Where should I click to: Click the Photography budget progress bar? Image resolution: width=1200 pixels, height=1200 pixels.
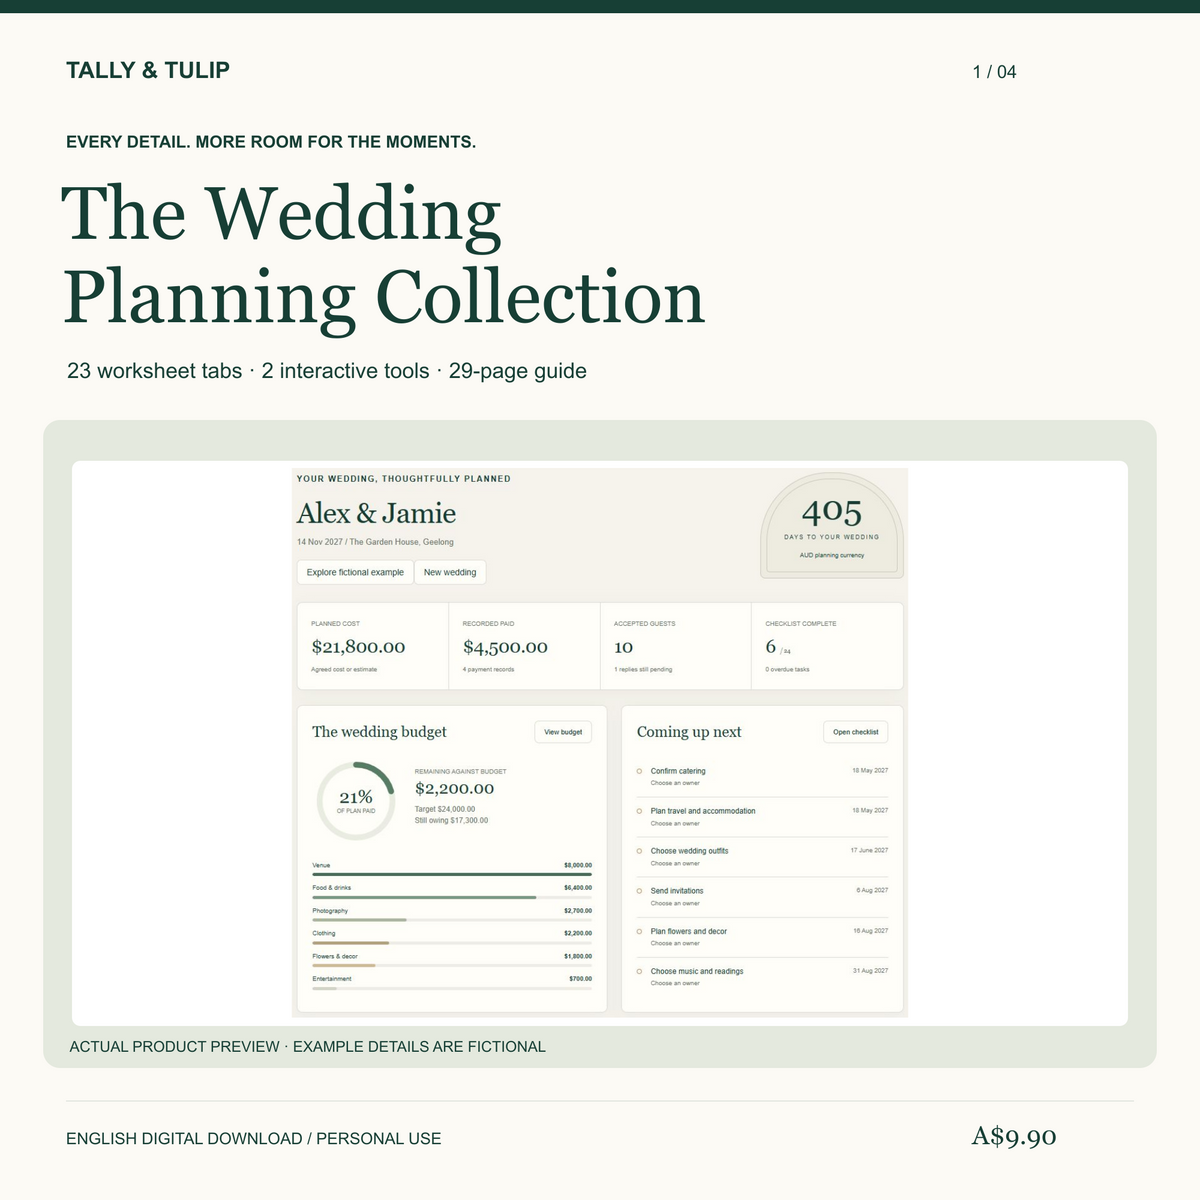pos(452,920)
